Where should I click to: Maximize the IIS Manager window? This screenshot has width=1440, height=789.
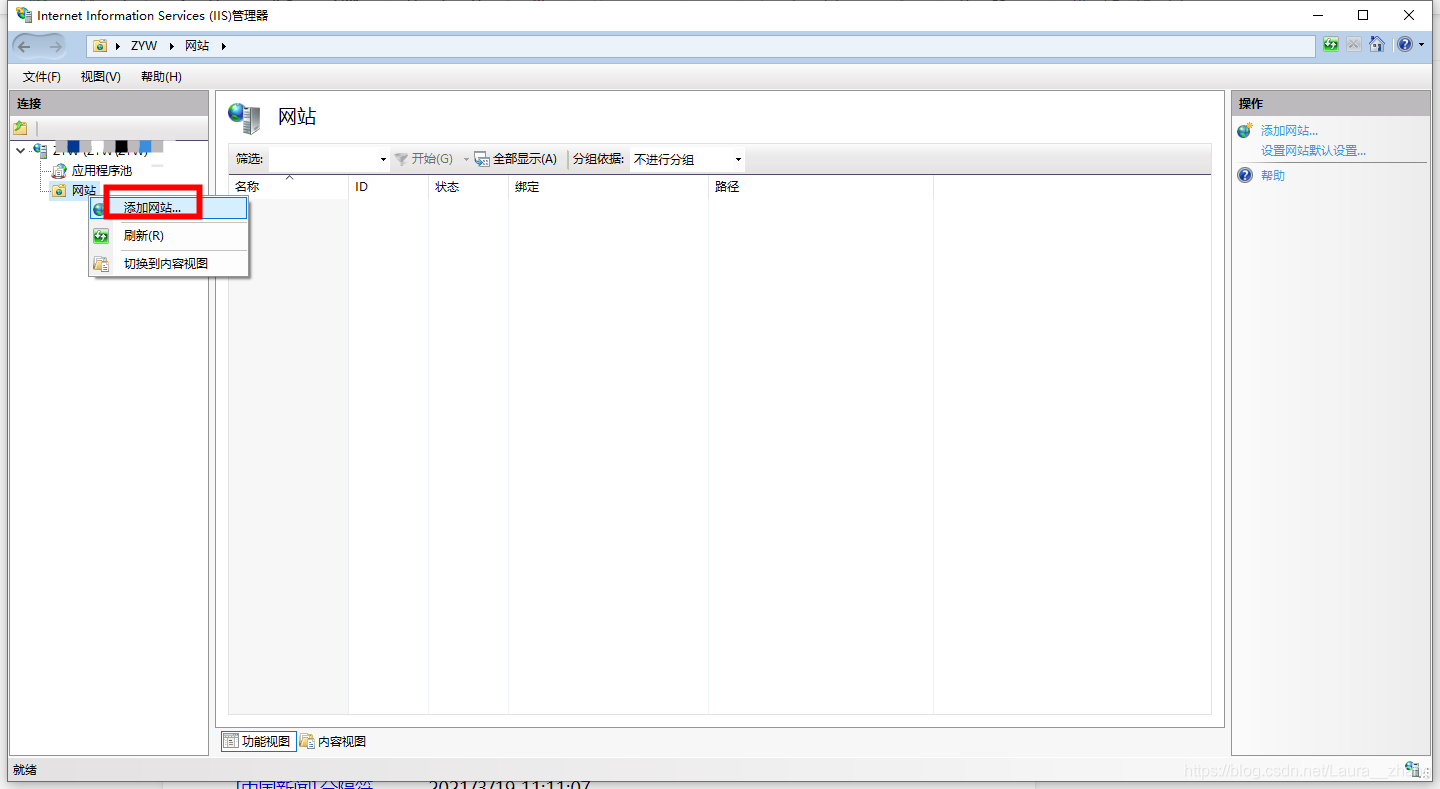tap(1363, 15)
